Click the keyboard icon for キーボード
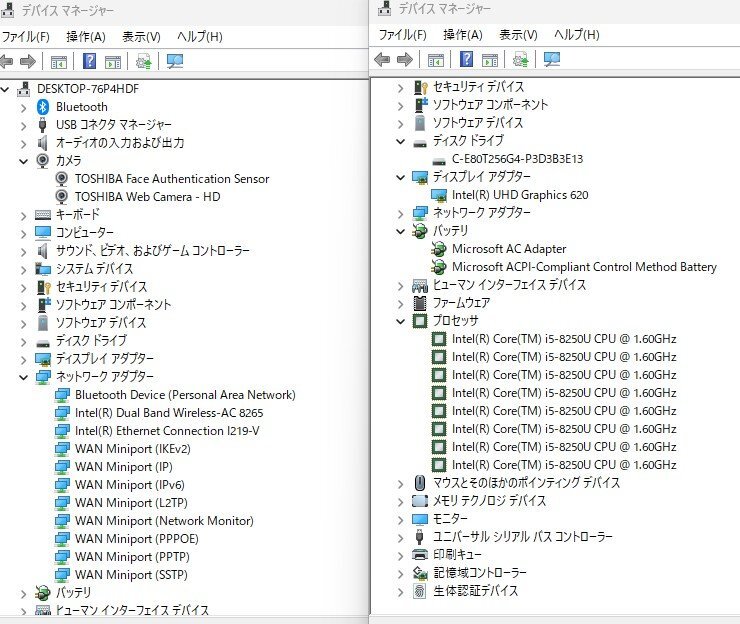740x624 pixels. click(x=42, y=215)
